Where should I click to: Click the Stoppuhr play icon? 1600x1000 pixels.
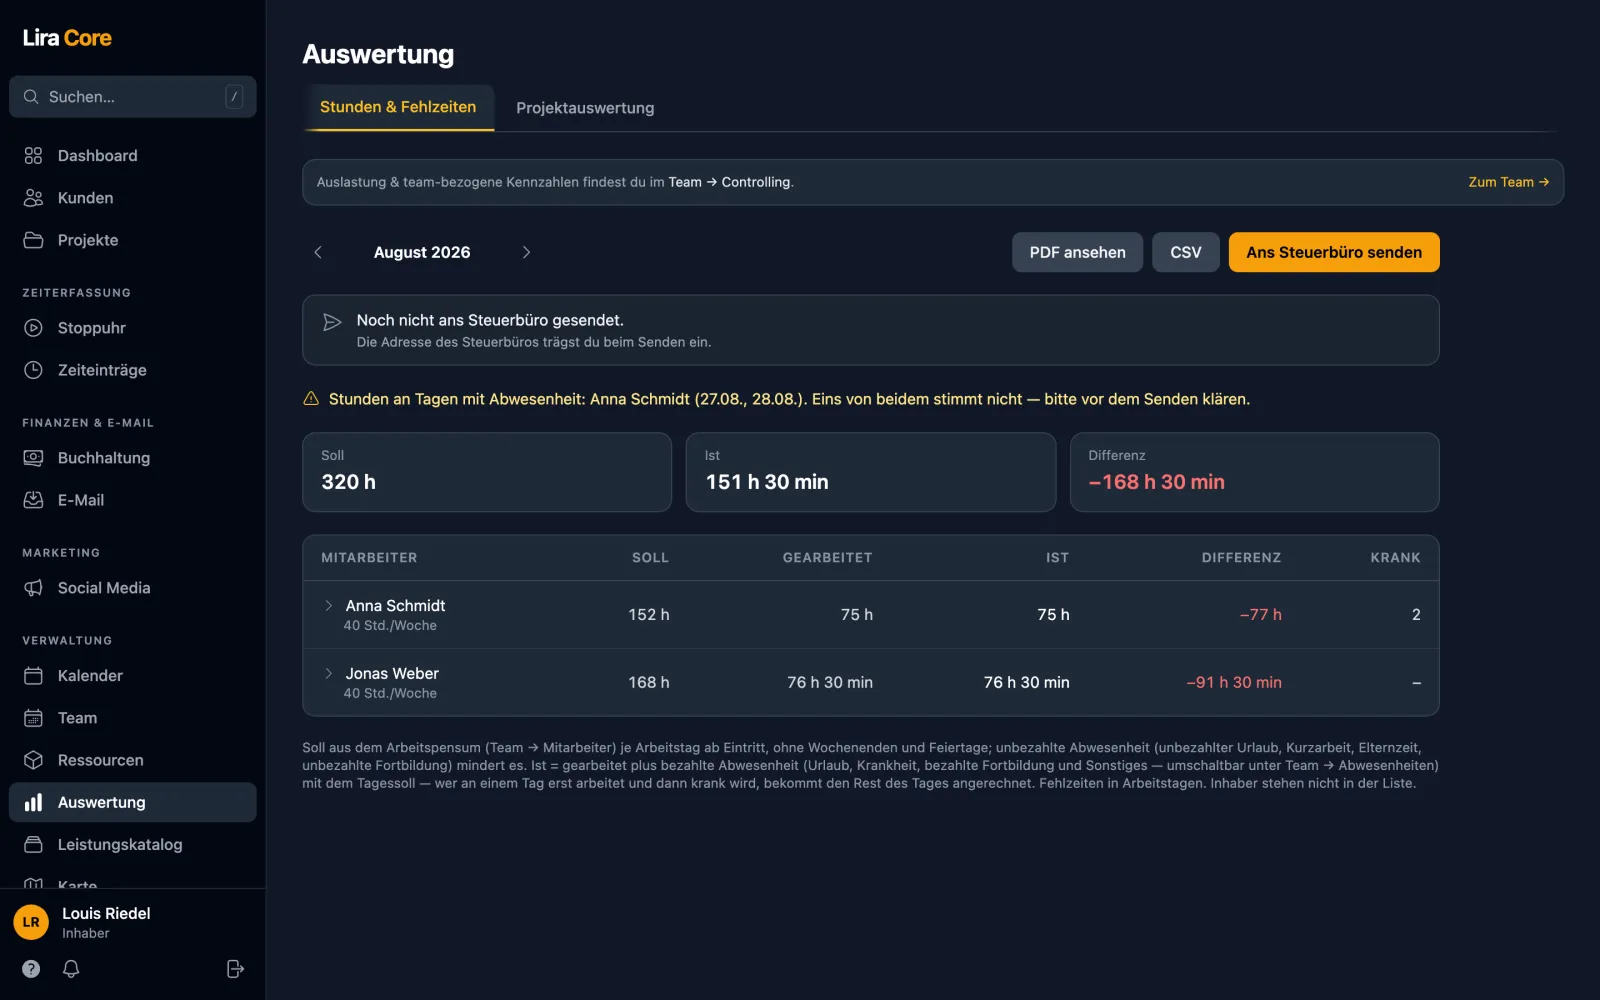(x=33, y=328)
